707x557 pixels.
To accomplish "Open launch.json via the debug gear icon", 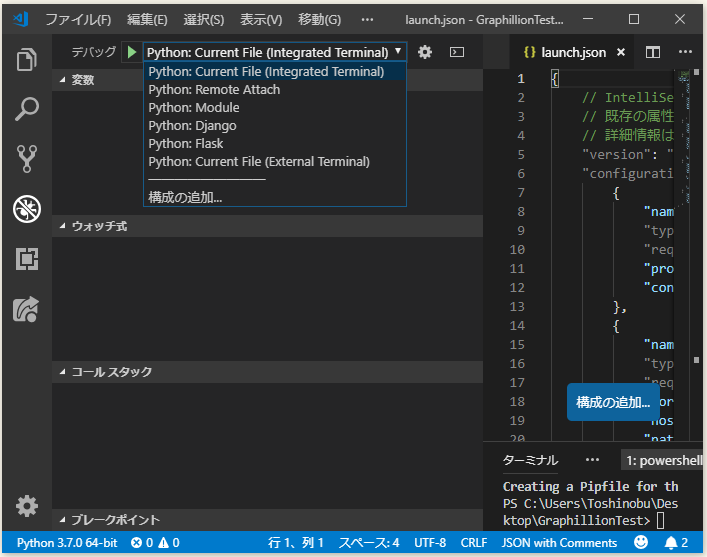I will tap(425, 52).
